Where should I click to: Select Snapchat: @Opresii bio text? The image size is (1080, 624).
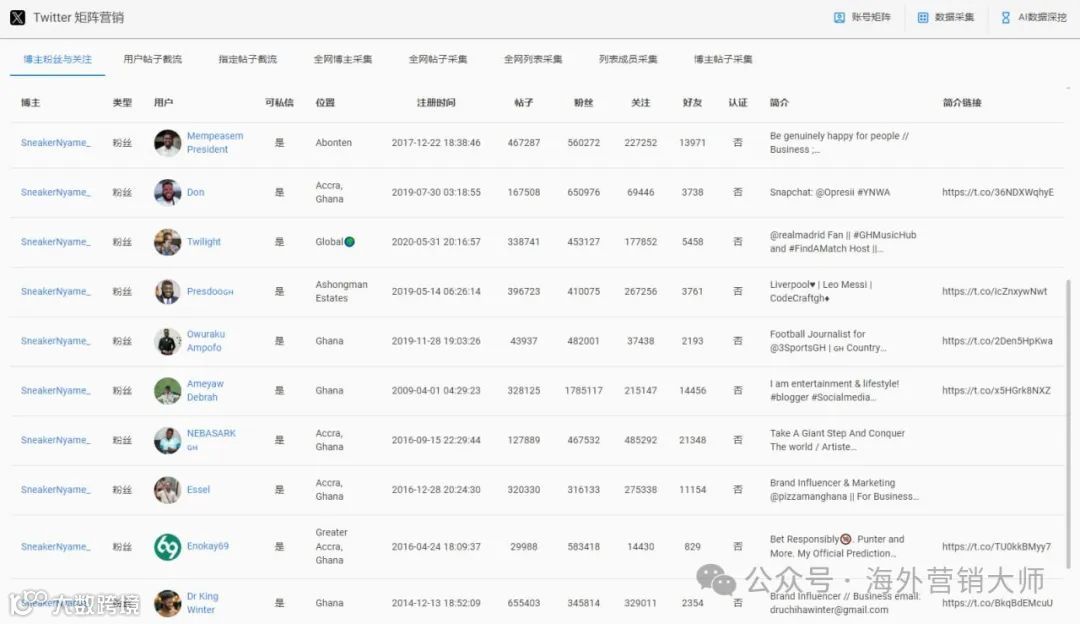pyautogui.click(x=830, y=192)
